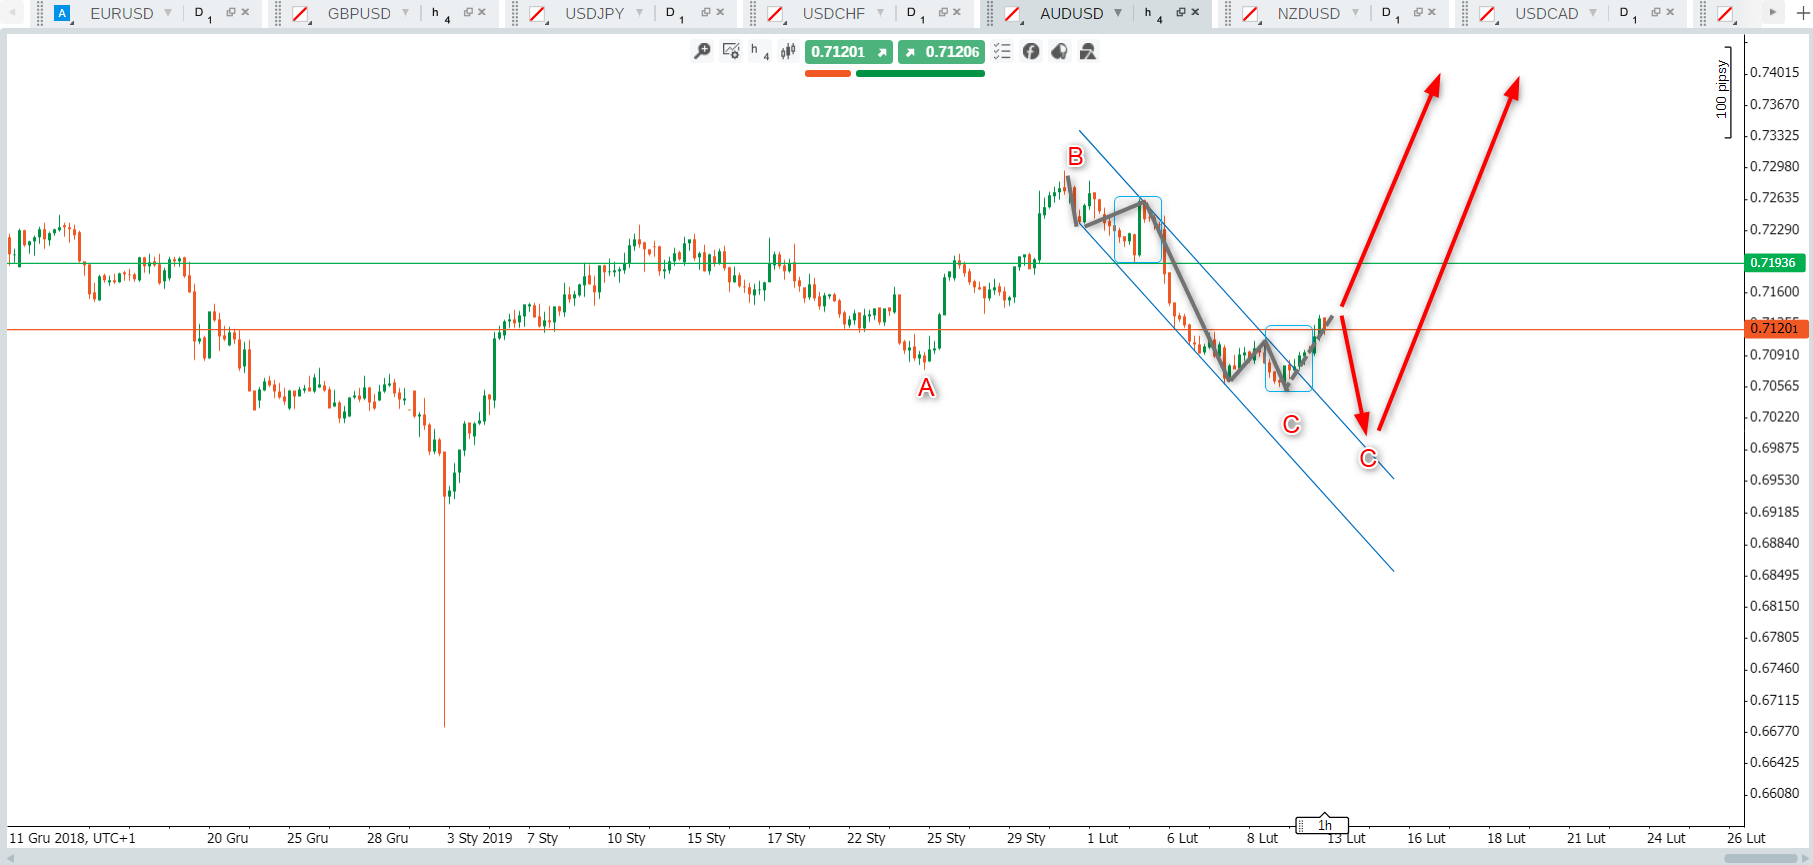Expand the AUDUSD symbol dropdown arrow
This screenshot has width=1813, height=865.
pos(1118,13)
